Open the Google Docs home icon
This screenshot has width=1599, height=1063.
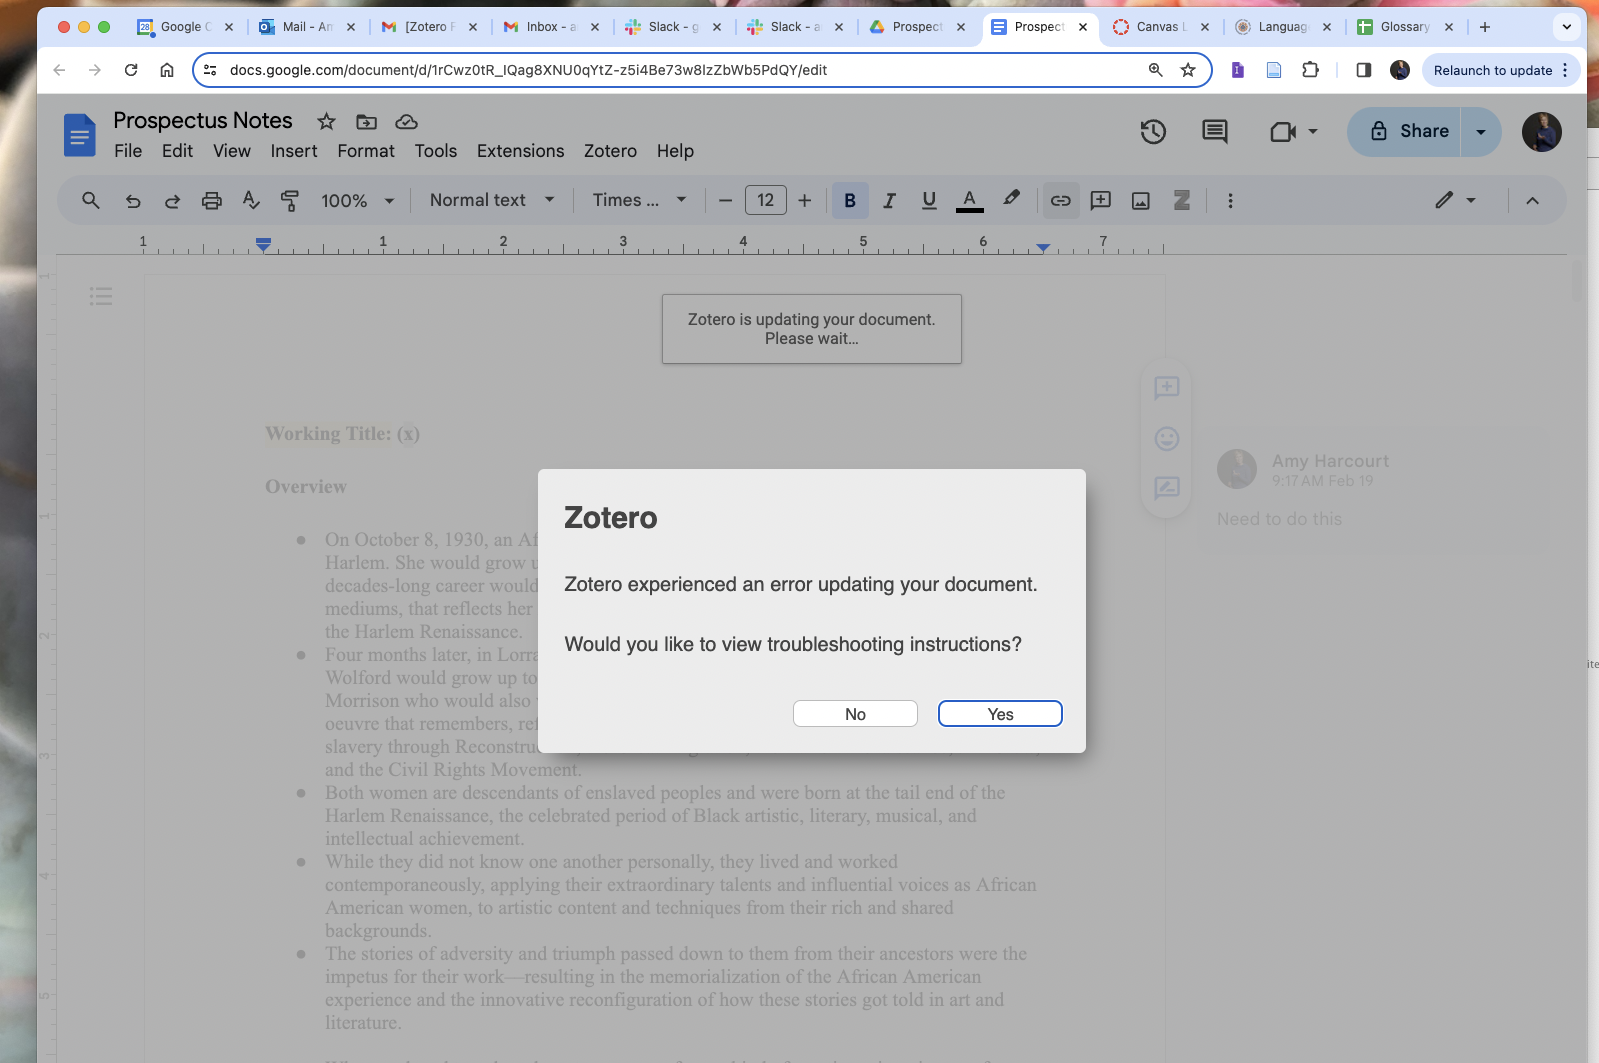click(79, 135)
